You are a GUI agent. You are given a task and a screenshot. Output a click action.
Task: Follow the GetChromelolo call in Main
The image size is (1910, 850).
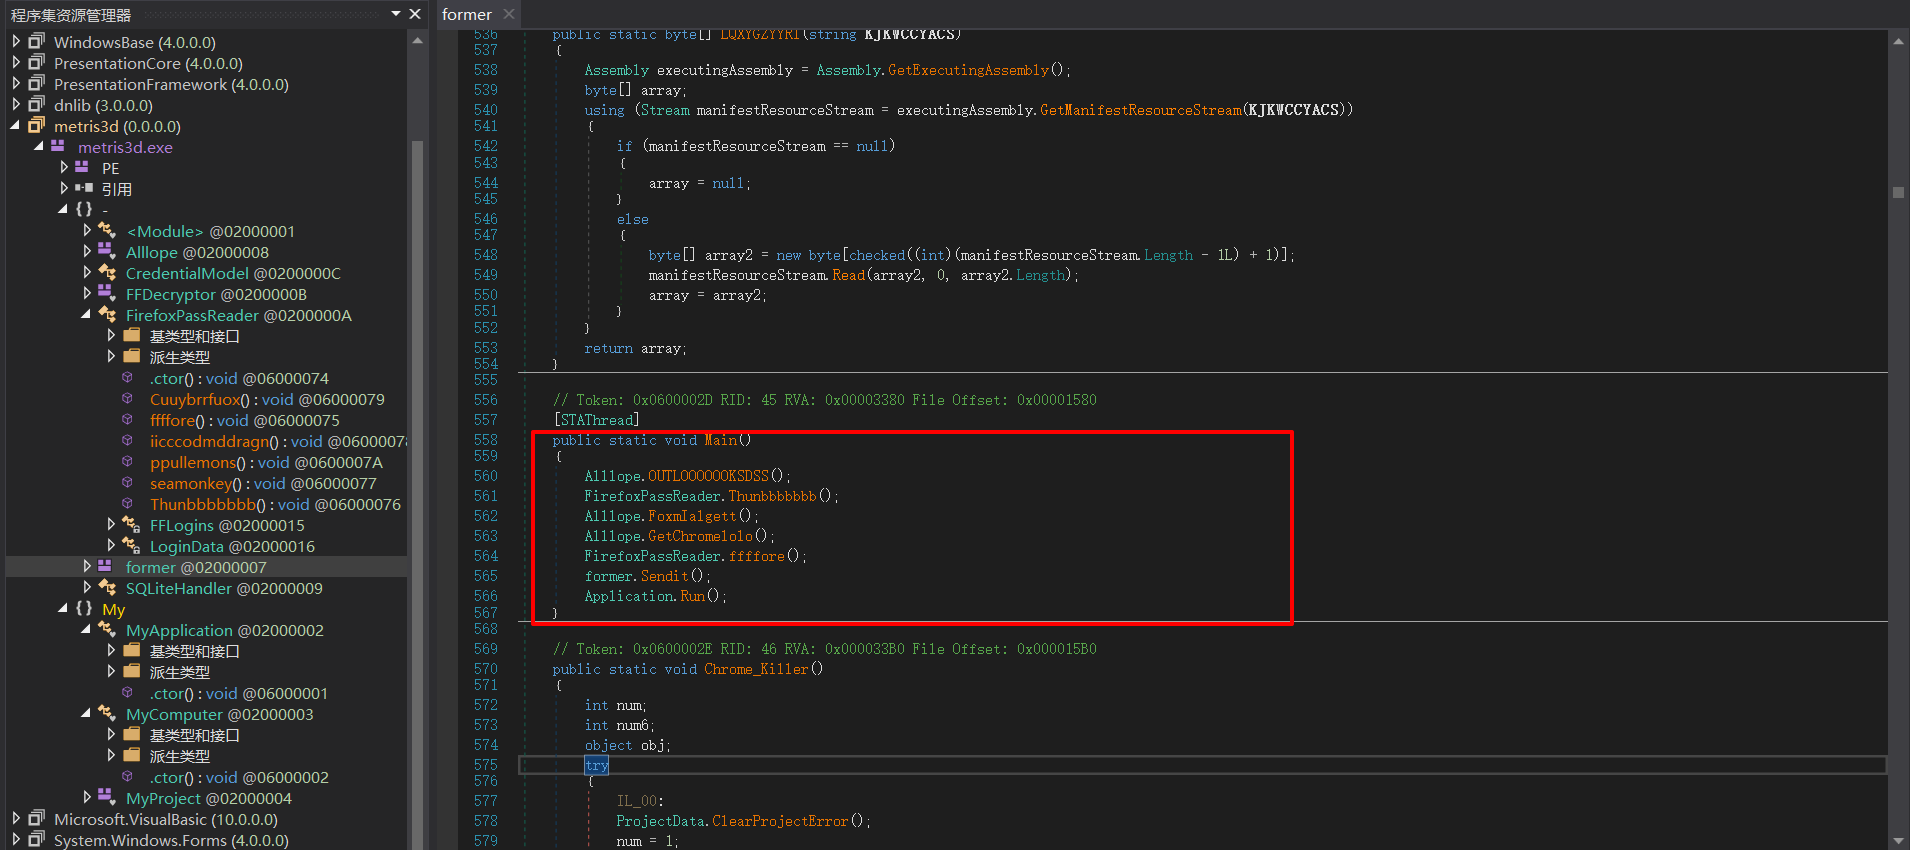(x=700, y=536)
